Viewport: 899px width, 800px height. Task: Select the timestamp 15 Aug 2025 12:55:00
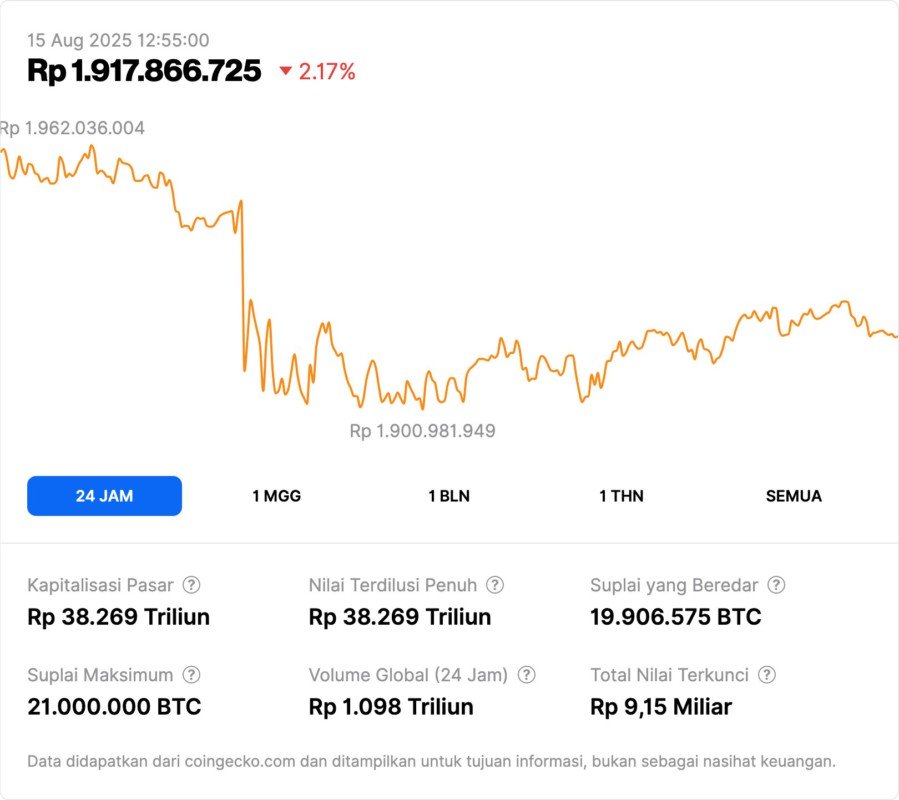(x=117, y=40)
